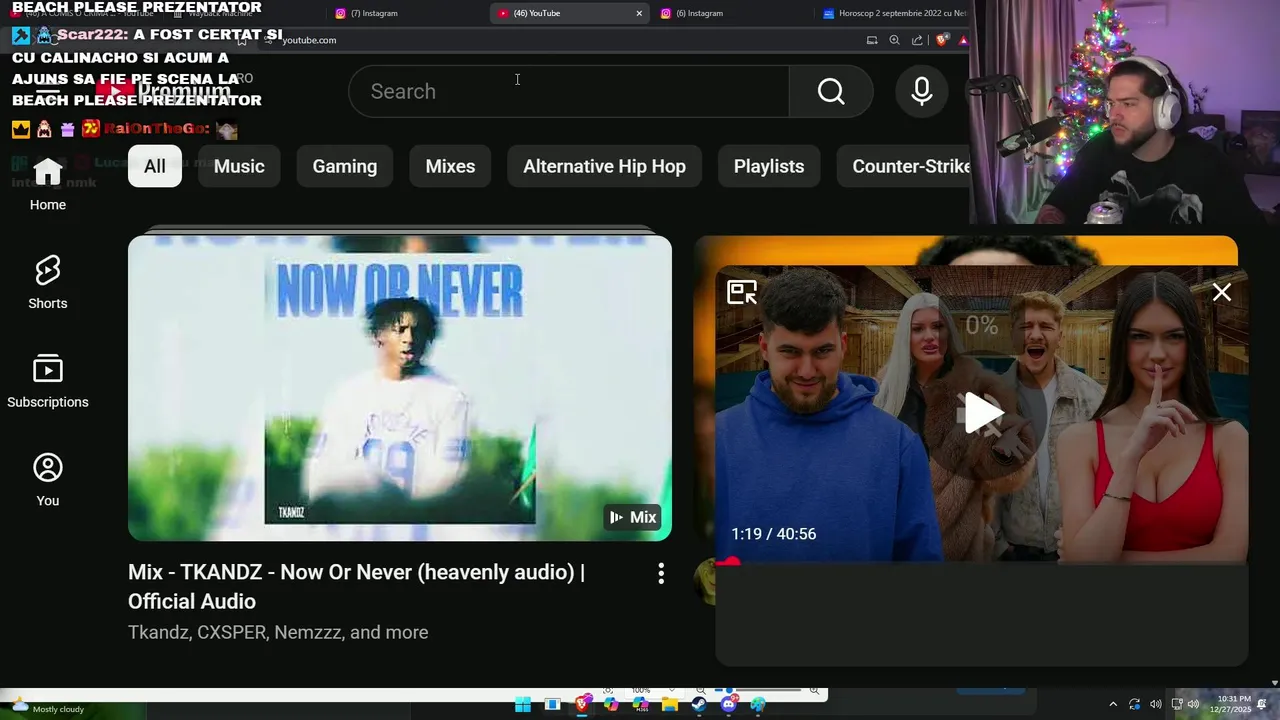Viewport: 1280px width, 720px height.
Task: Click the Brave Shields icon in the address bar
Action: (942, 40)
